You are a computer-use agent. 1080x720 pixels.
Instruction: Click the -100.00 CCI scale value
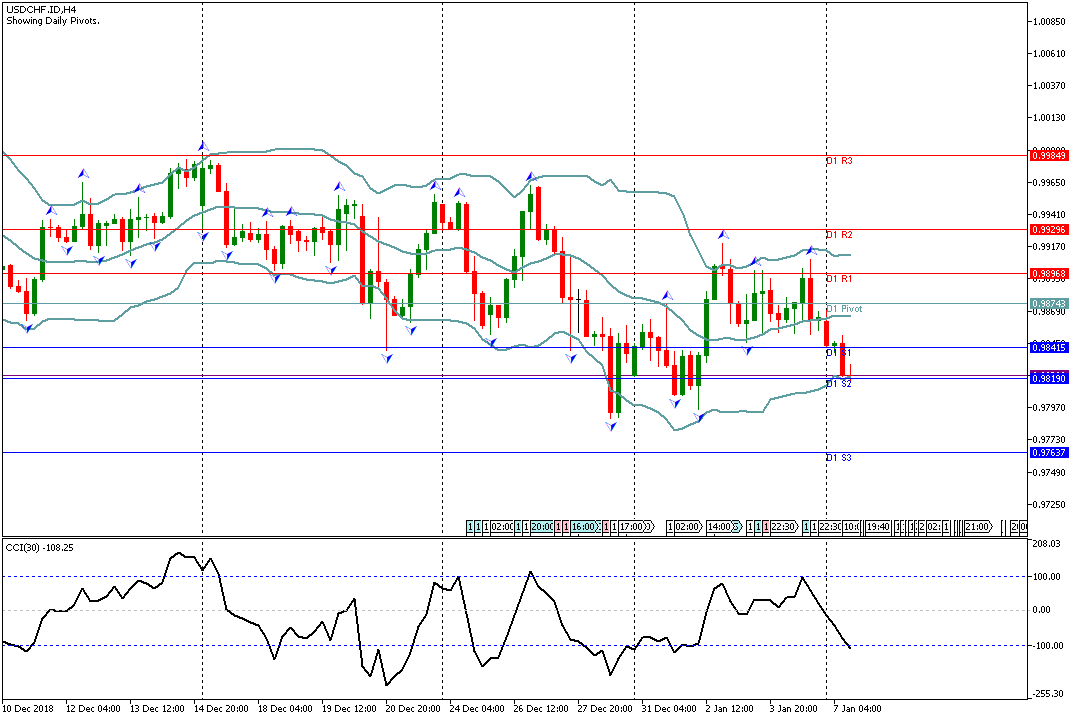[1047, 646]
